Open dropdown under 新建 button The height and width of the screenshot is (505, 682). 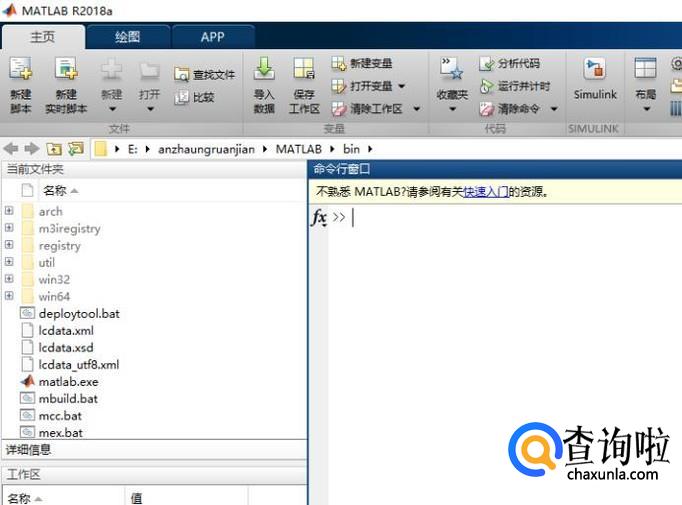[x=112, y=109]
